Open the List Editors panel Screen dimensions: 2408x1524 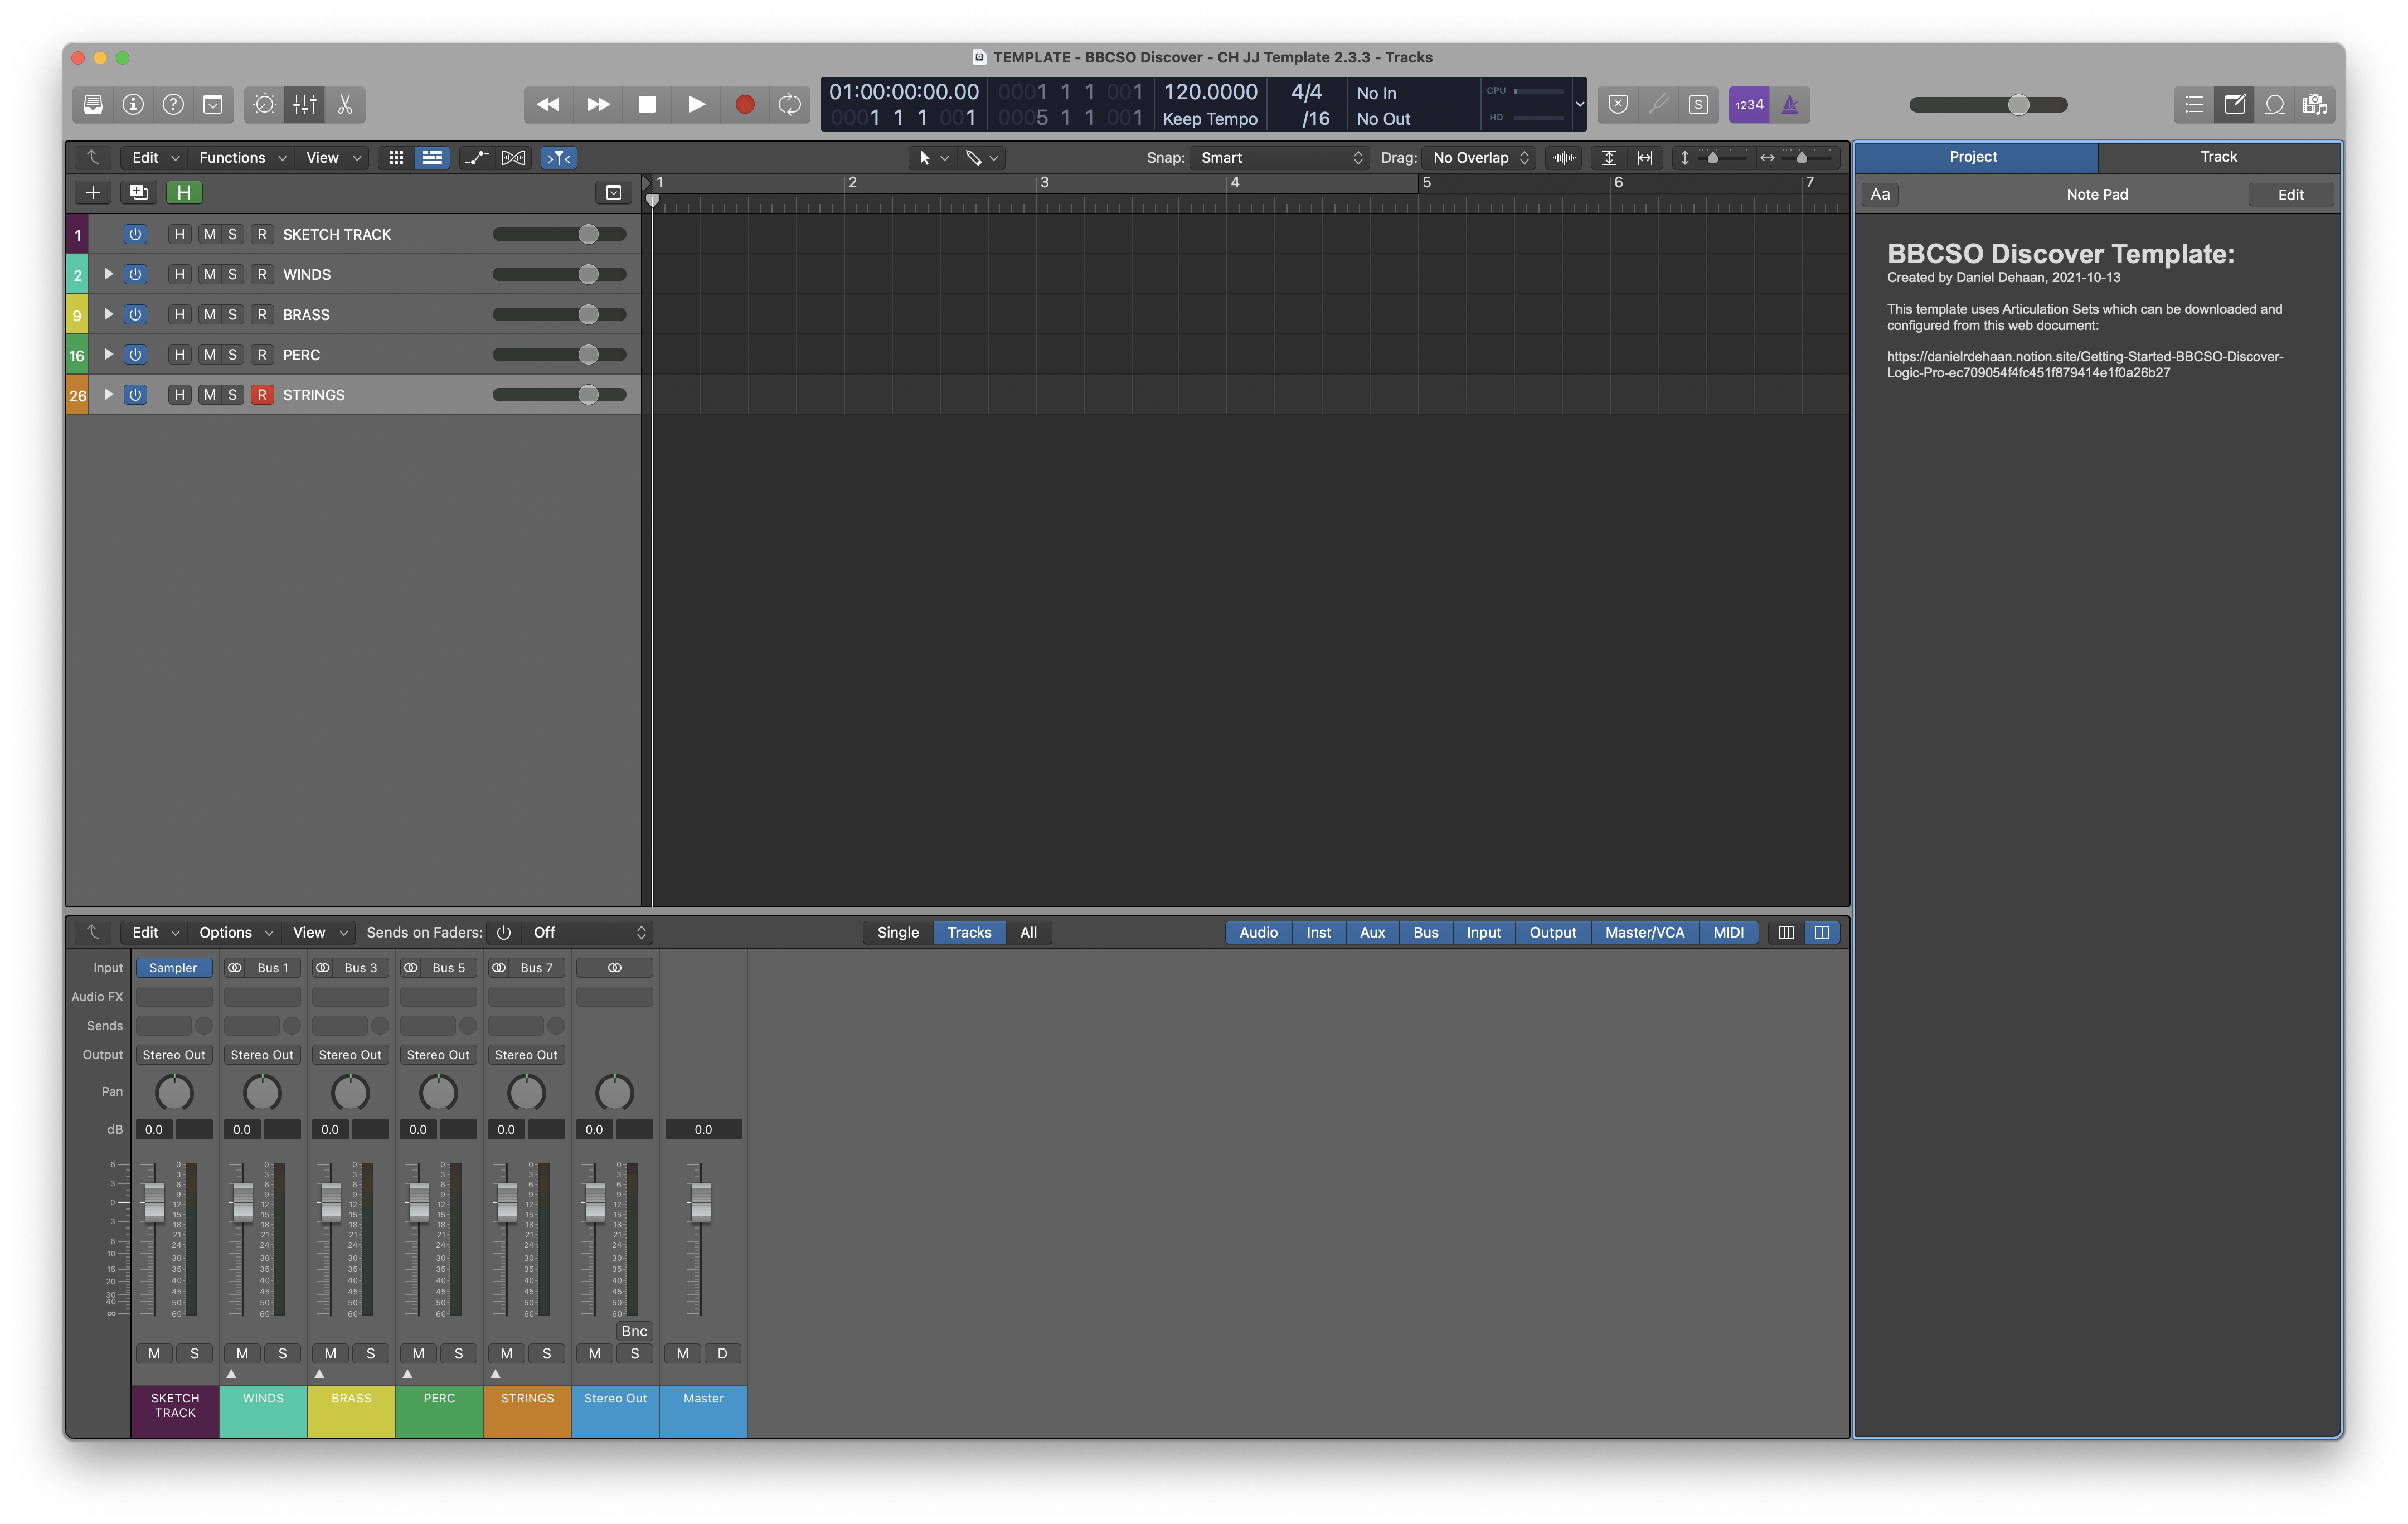(x=2194, y=104)
